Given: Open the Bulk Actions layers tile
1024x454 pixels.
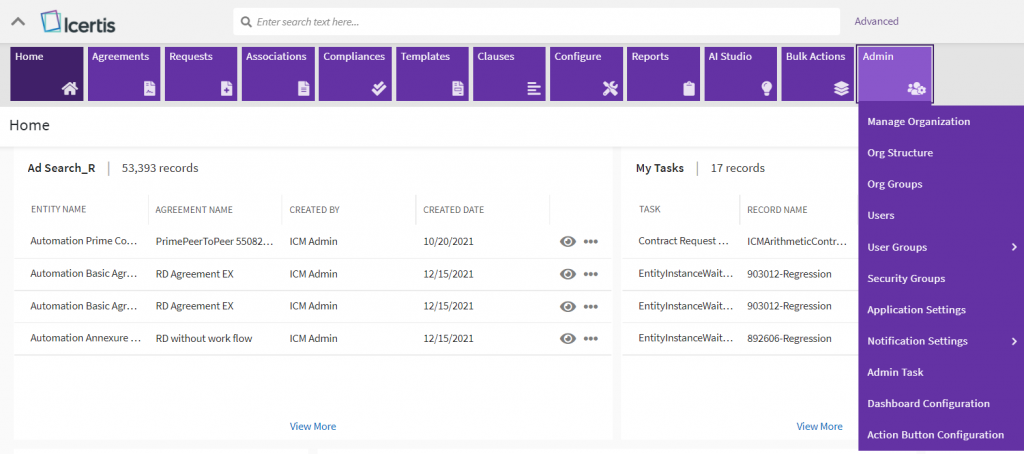Looking at the screenshot, I should pyautogui.click(x=817, y=73).
